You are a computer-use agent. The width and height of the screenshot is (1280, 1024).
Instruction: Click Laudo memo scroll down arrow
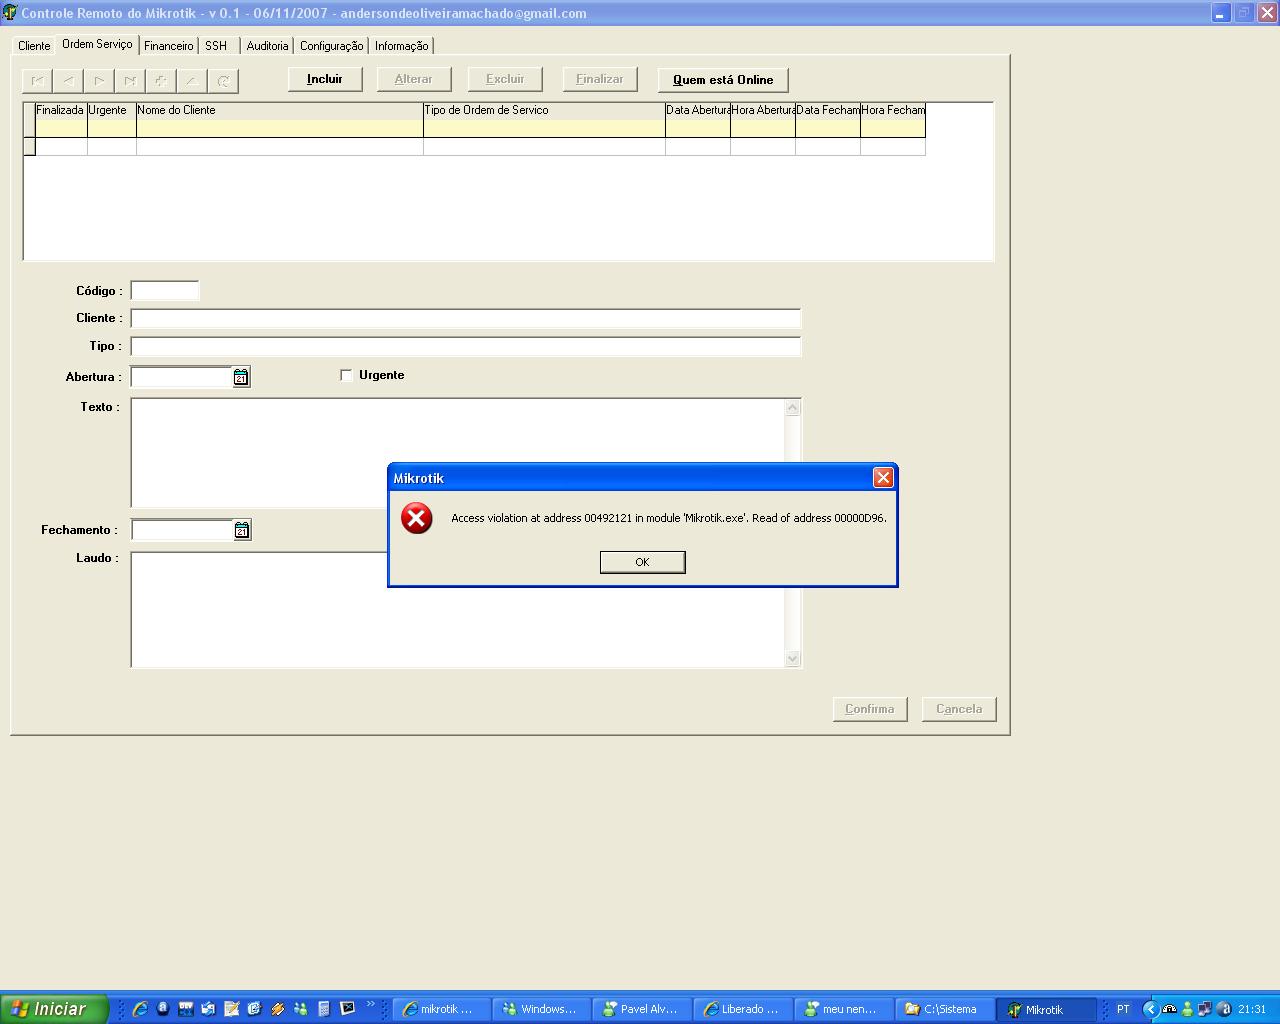[x=793, y=658]
